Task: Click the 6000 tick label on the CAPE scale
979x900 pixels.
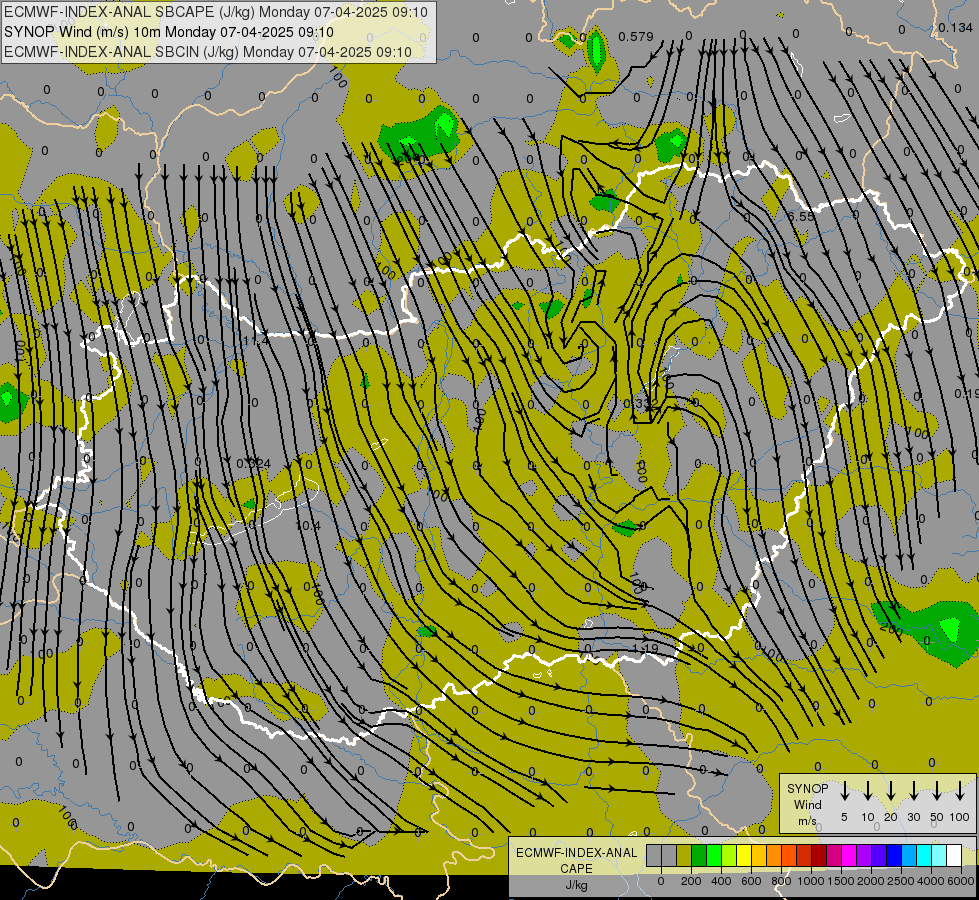Action: 961,881
